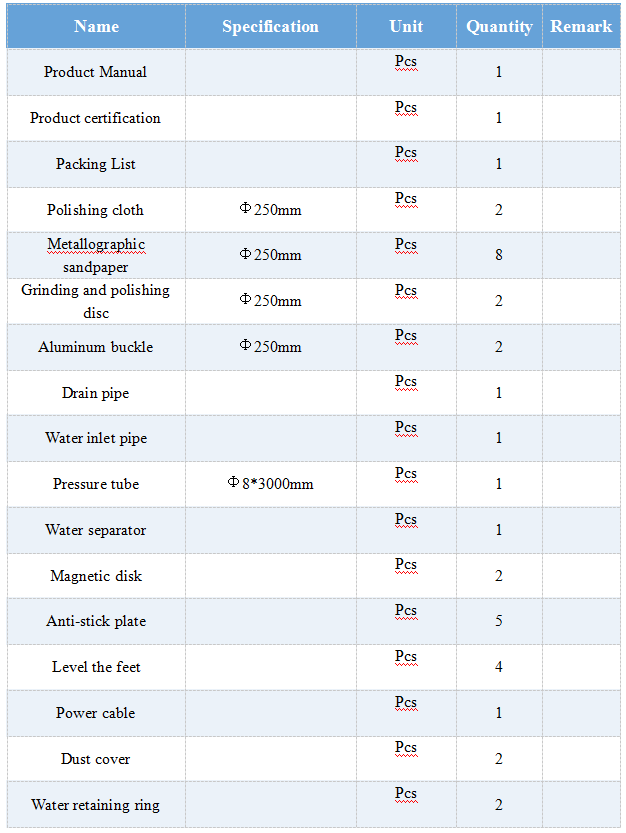Viewport: 626px width, 833px height.
Task: Click the Product Manual cell
Action: point(96,72)
